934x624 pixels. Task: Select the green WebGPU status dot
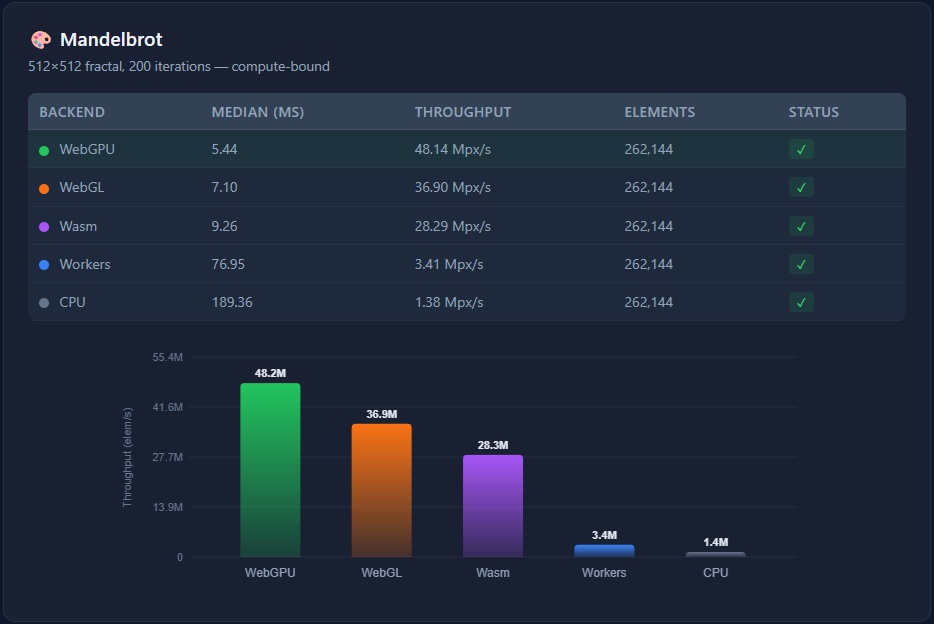[42, 149]
